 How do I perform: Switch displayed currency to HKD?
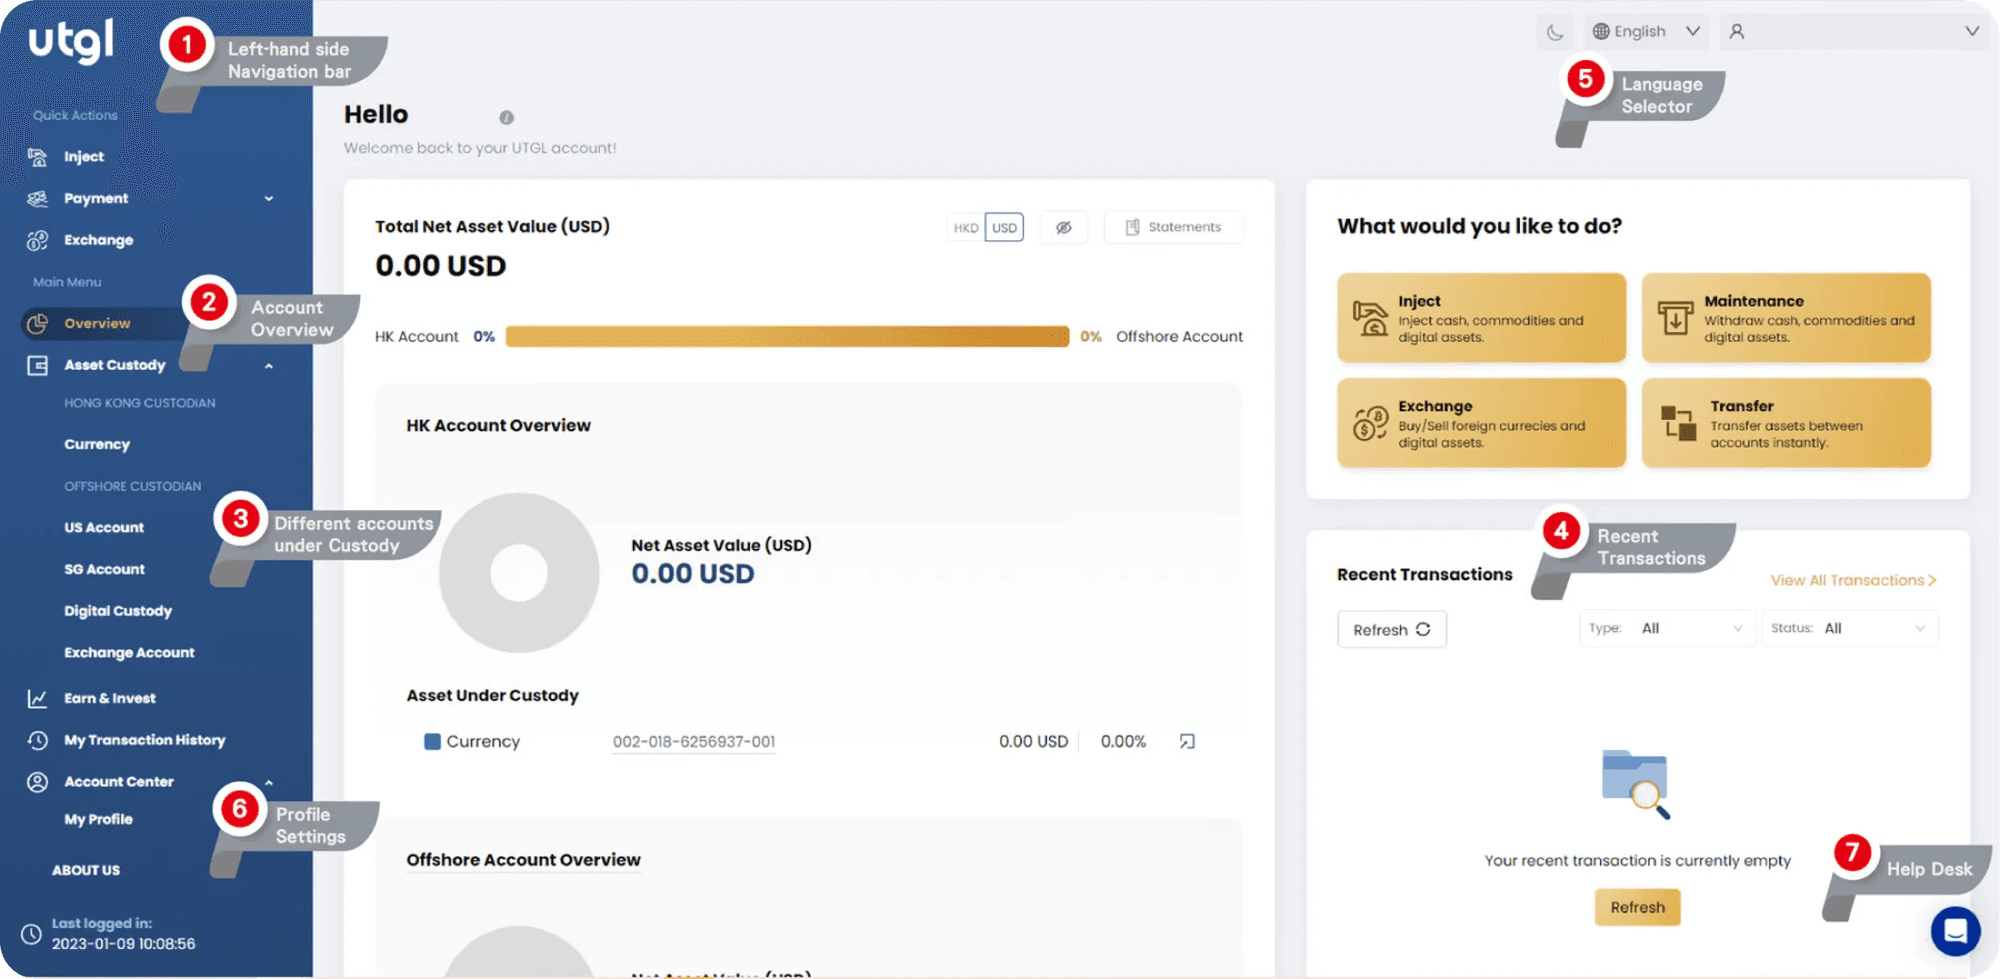click(965, 227)
